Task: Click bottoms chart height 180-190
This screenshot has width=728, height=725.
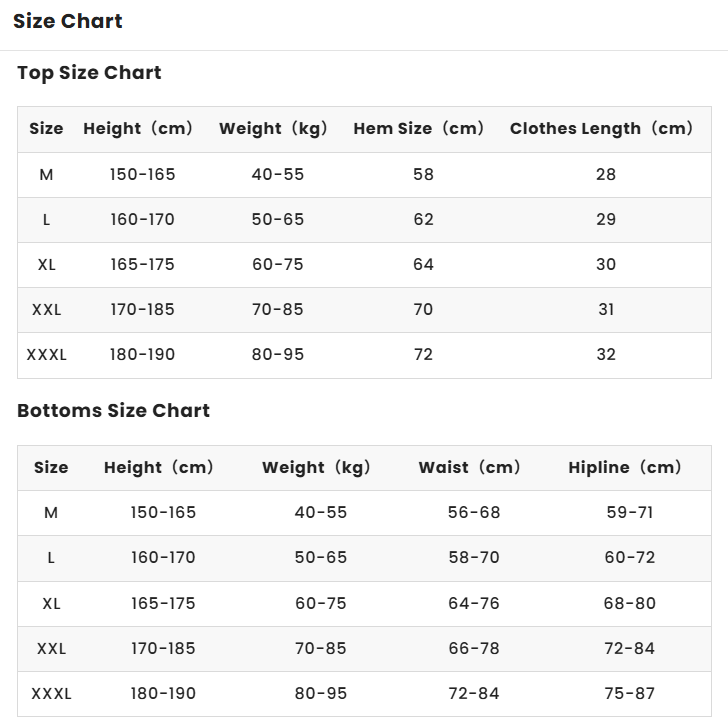Action: (x=163, y=693)
